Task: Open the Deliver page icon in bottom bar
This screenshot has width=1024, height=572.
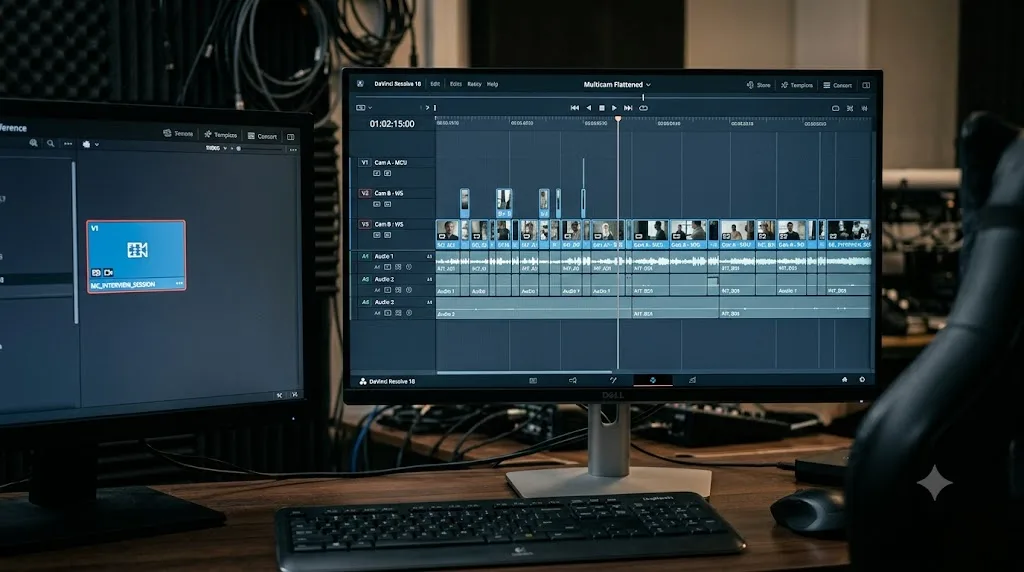Action: (x=692, y=380)
